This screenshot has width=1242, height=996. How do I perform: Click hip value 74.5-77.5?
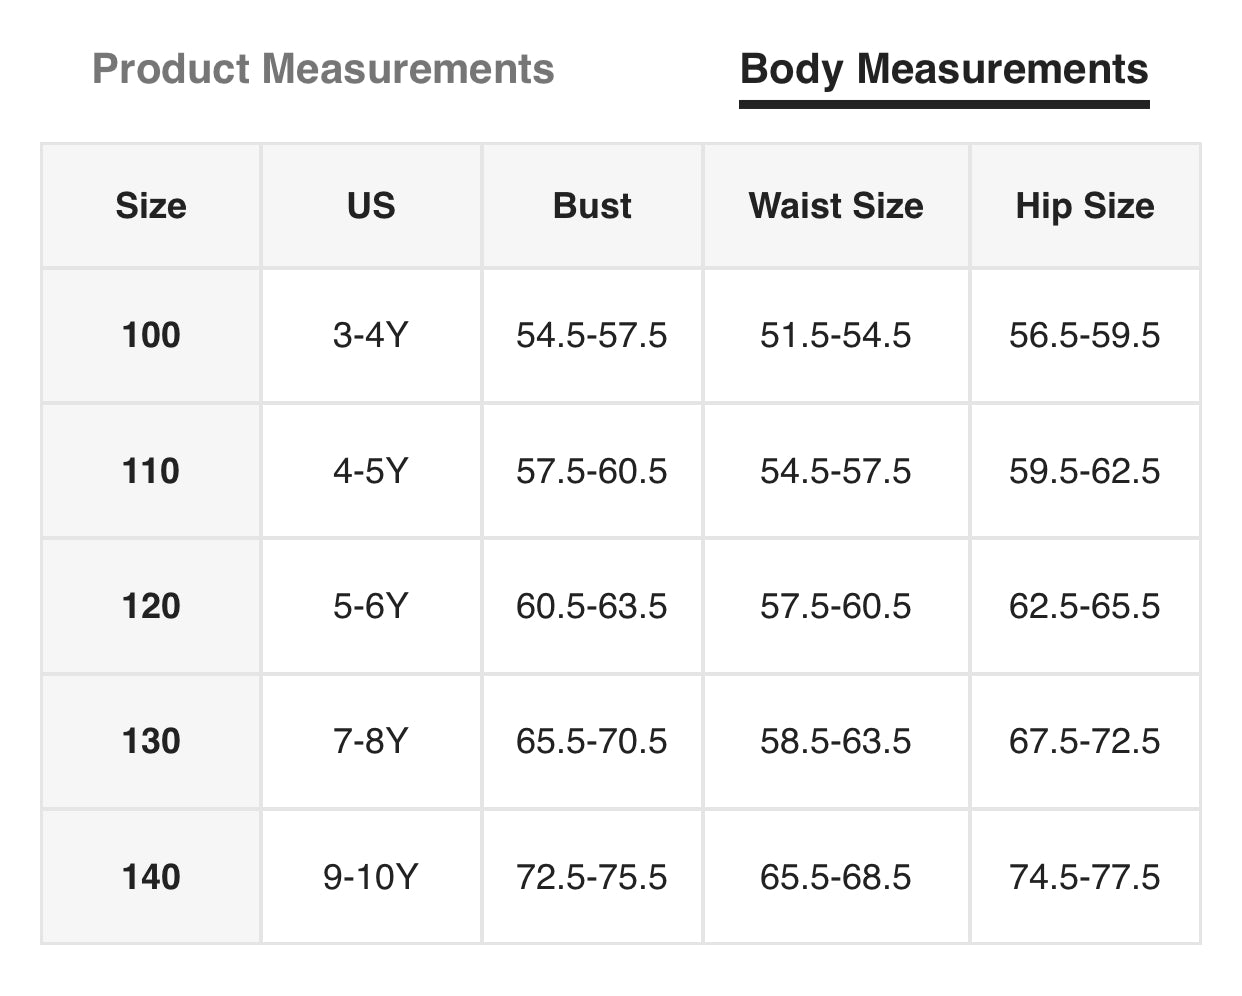1085,877
